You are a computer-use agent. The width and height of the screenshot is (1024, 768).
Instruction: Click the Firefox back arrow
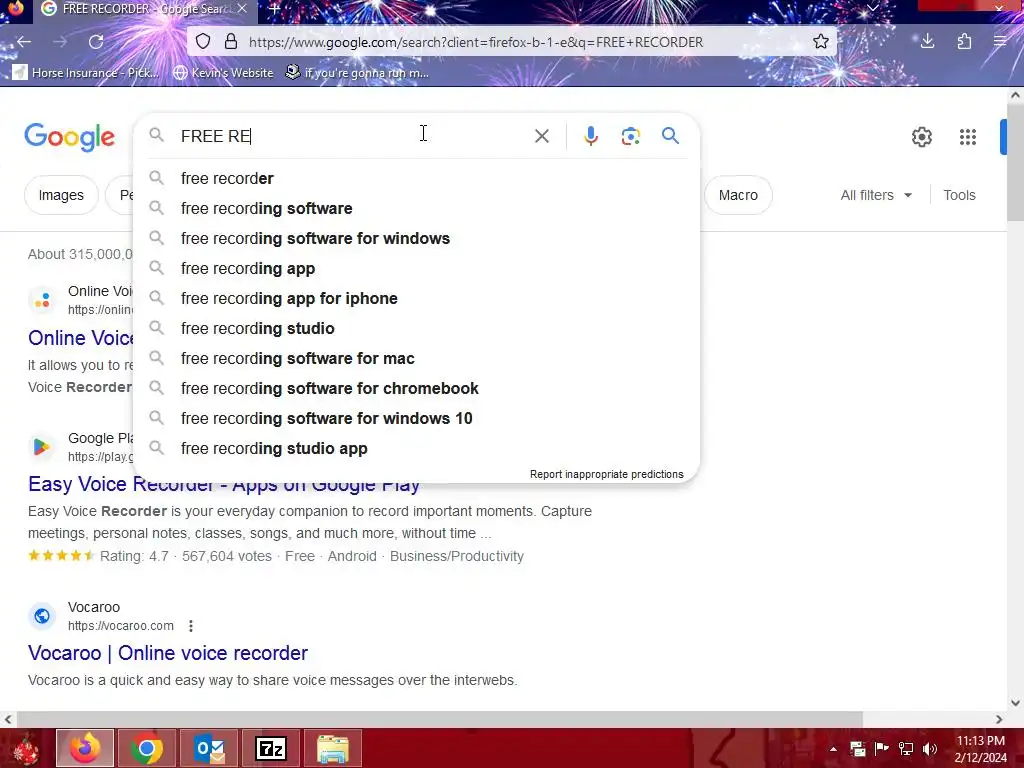24,42
